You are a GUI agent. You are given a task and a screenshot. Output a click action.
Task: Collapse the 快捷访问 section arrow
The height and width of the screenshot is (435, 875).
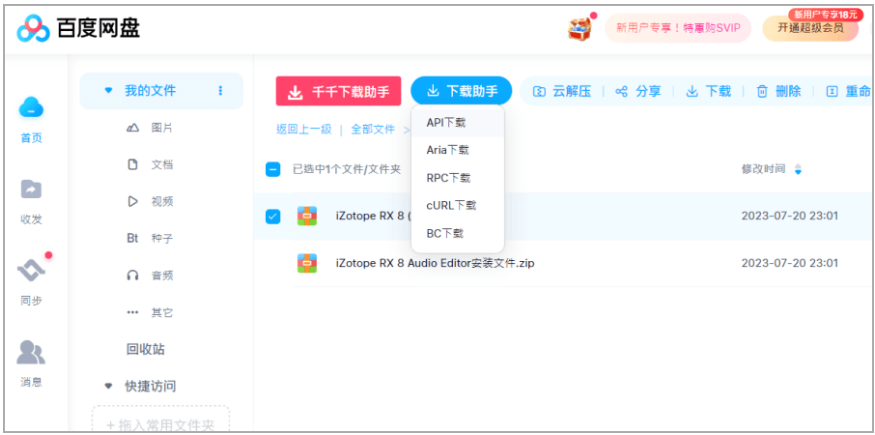[x=108, y=386]
